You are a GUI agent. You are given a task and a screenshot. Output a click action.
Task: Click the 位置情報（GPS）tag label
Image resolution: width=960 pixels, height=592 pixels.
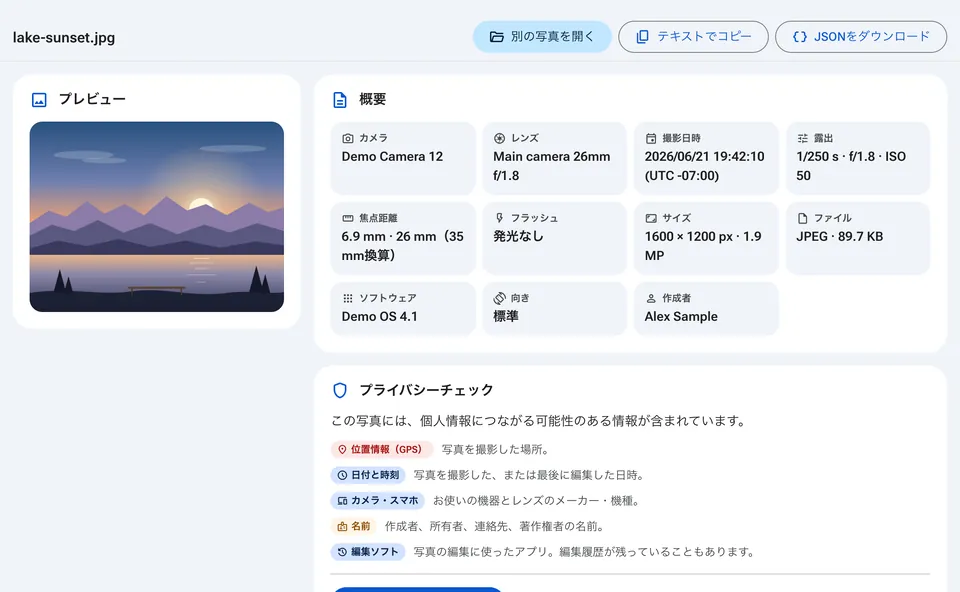click(x=386, y=449)
